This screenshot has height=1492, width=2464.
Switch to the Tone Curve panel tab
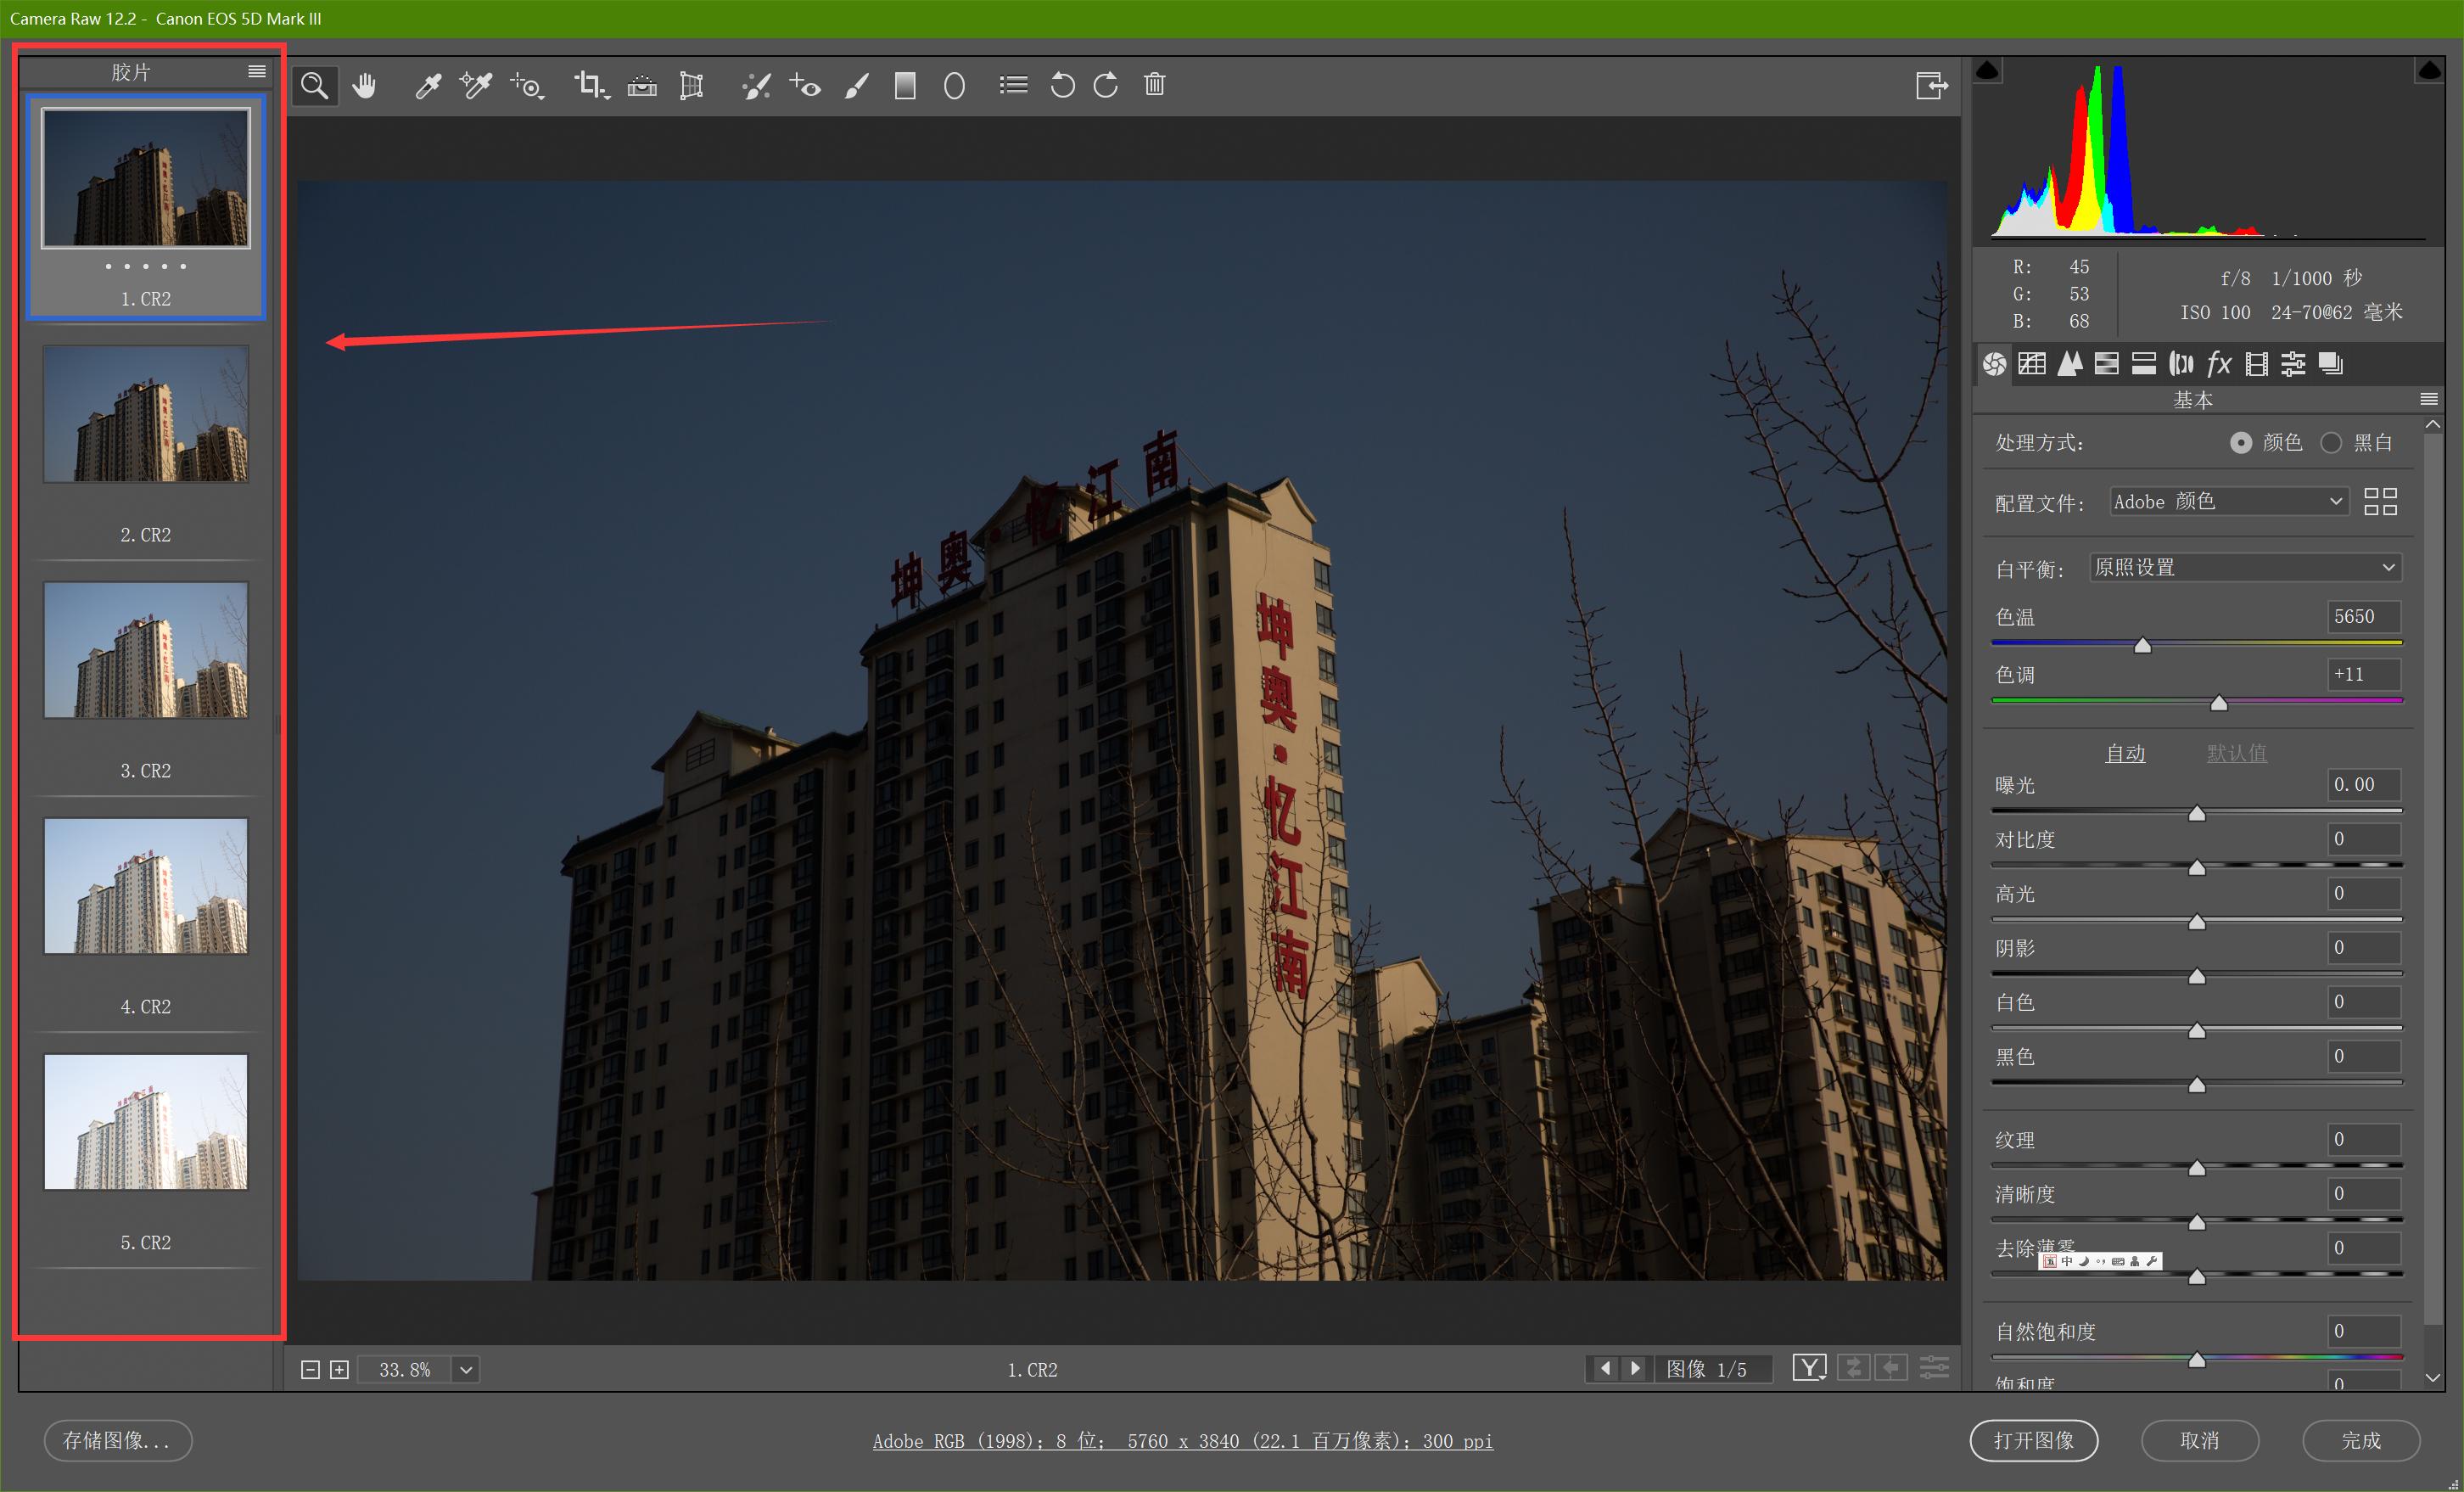tap(2031, 364)
